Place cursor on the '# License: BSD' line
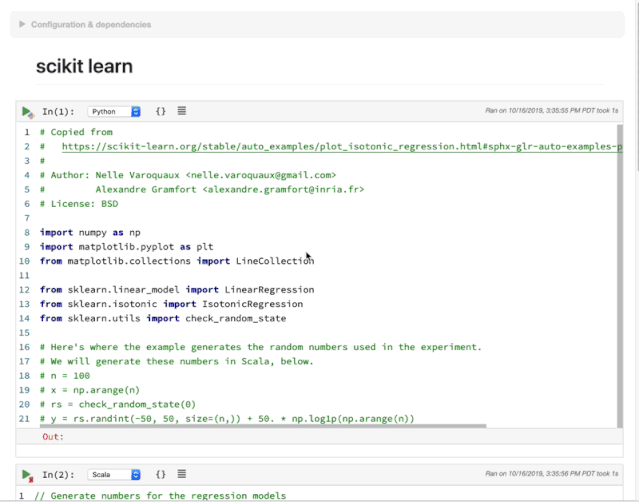Screen dimensions: 639x502 79,203
